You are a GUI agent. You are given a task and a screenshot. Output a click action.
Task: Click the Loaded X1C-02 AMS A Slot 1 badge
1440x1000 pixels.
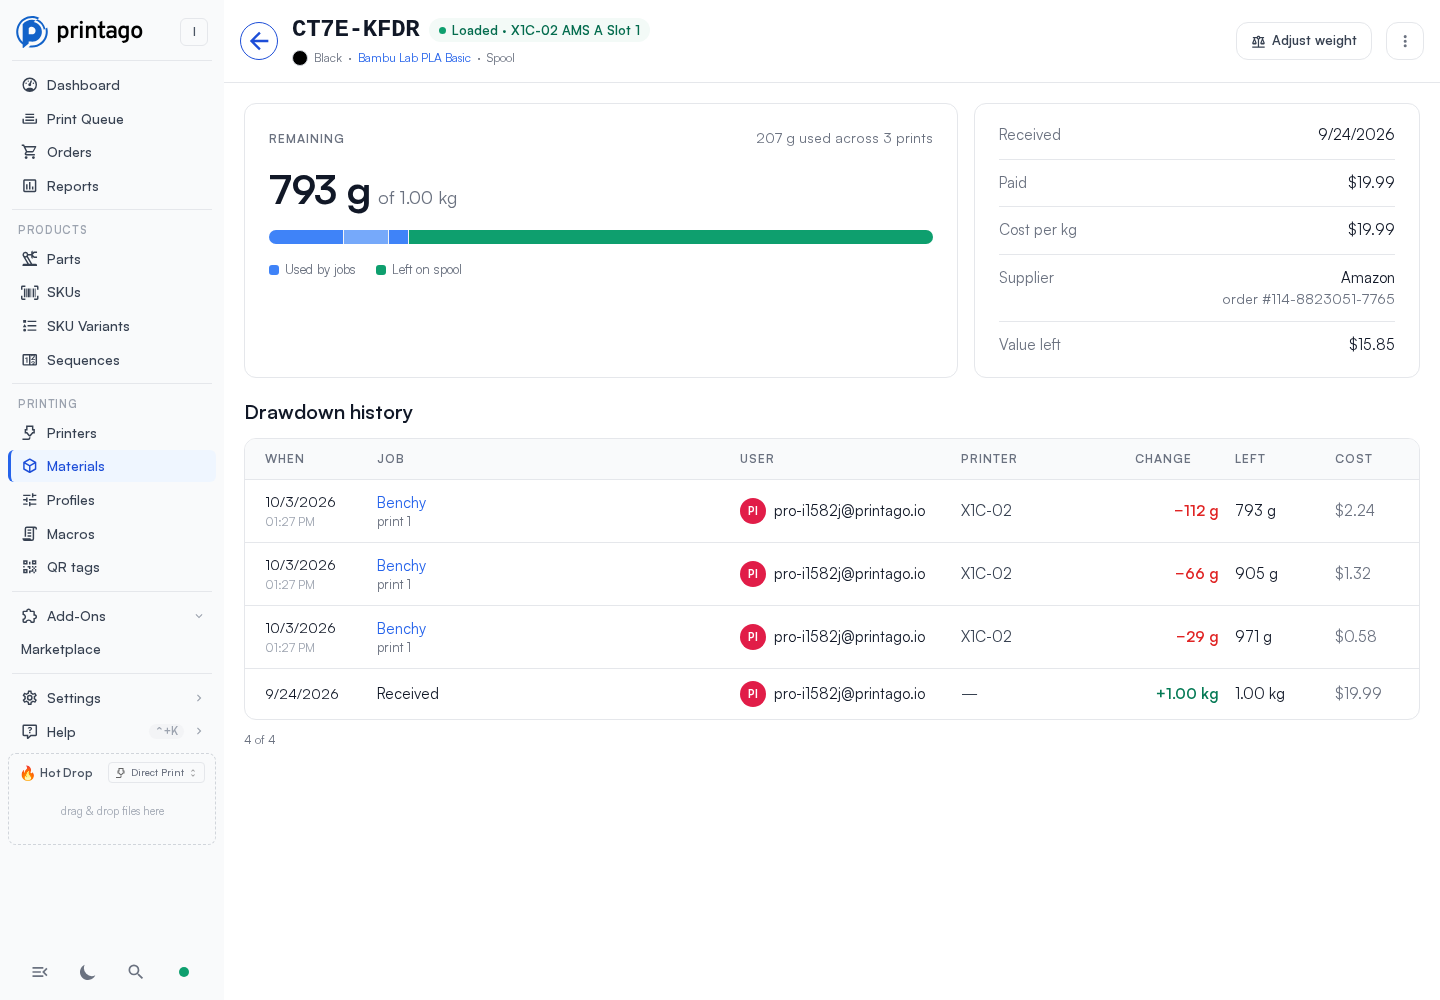pyautogui.click(x=540, y=31)
